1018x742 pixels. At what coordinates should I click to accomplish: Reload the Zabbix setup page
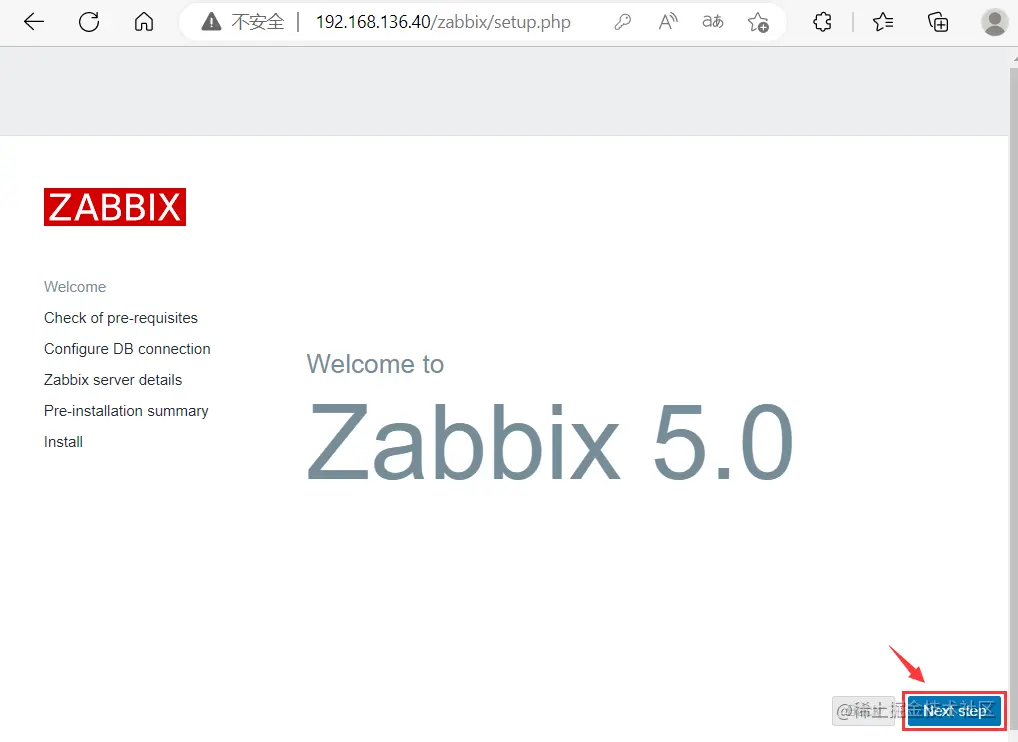pos(89,22)
